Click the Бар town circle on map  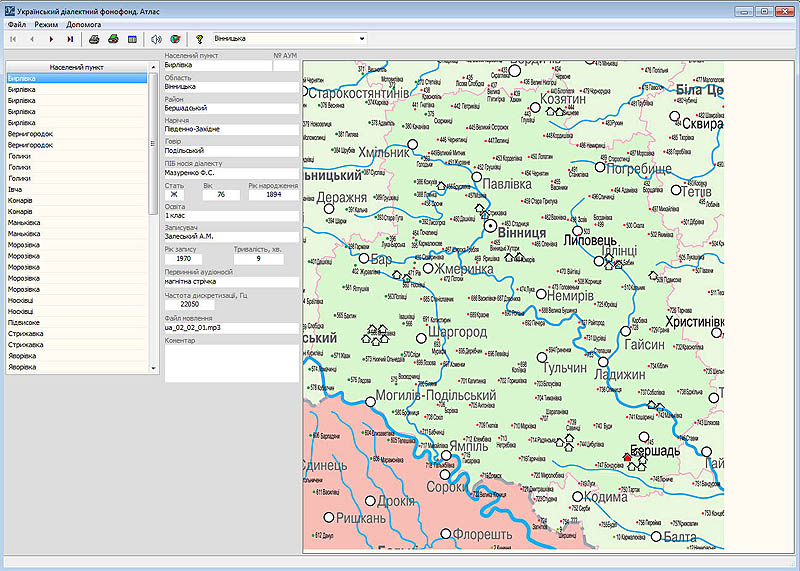364,258
